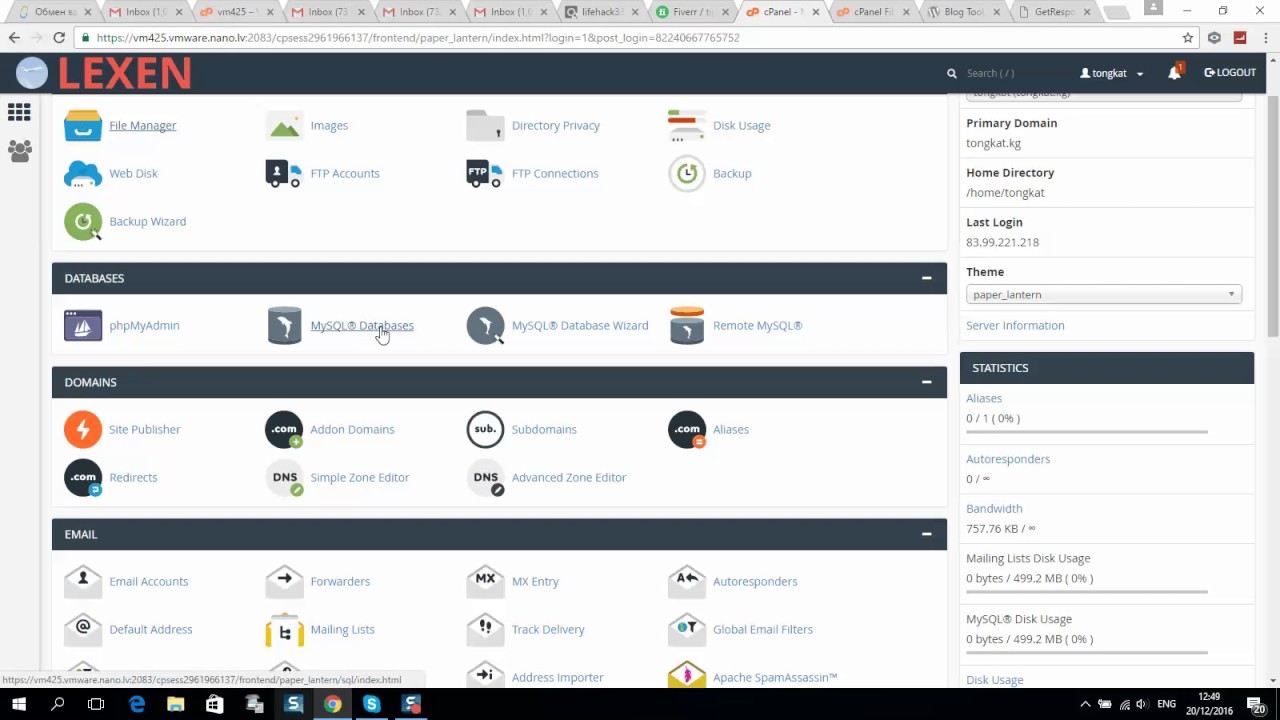Viewport: 1280px width, 720px height.
Task: Launch the Backup Wizard icon
Action: [83, 221]
